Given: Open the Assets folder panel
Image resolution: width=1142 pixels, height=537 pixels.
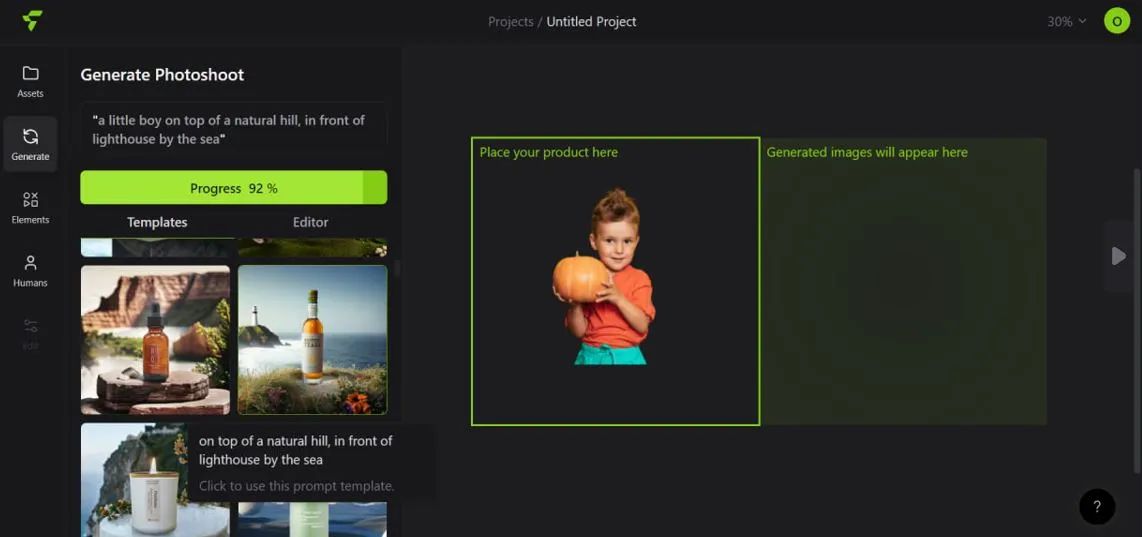Looking at the screenshot, I should [x=30, y=81].
